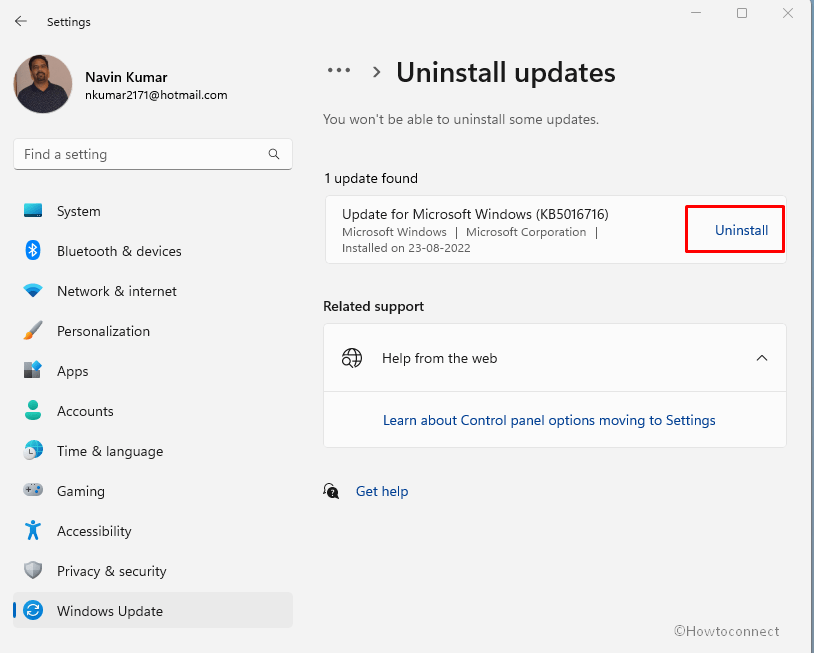The width and height of the screenshot is (814, 653).
Task: Click the globe icon beside Help from the web
Action: pyautogui.click(x=351, y=358)
